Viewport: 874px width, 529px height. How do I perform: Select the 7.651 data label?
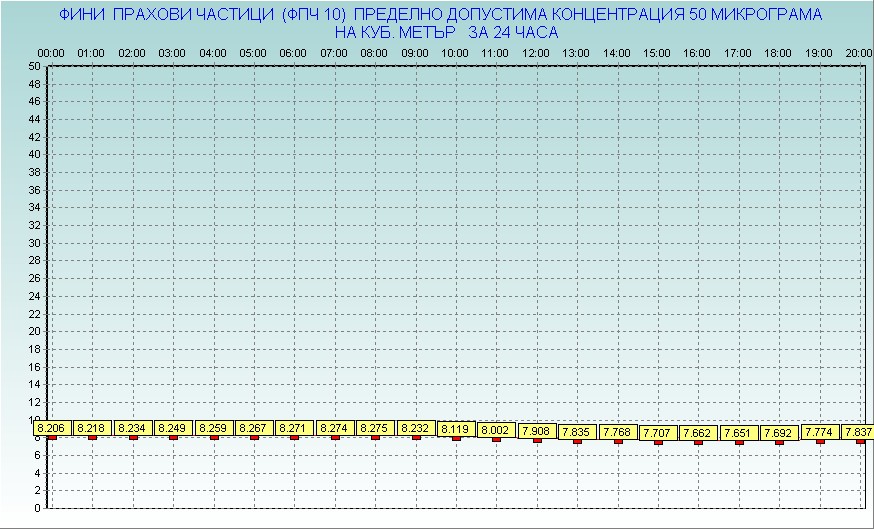coord(739,433)
